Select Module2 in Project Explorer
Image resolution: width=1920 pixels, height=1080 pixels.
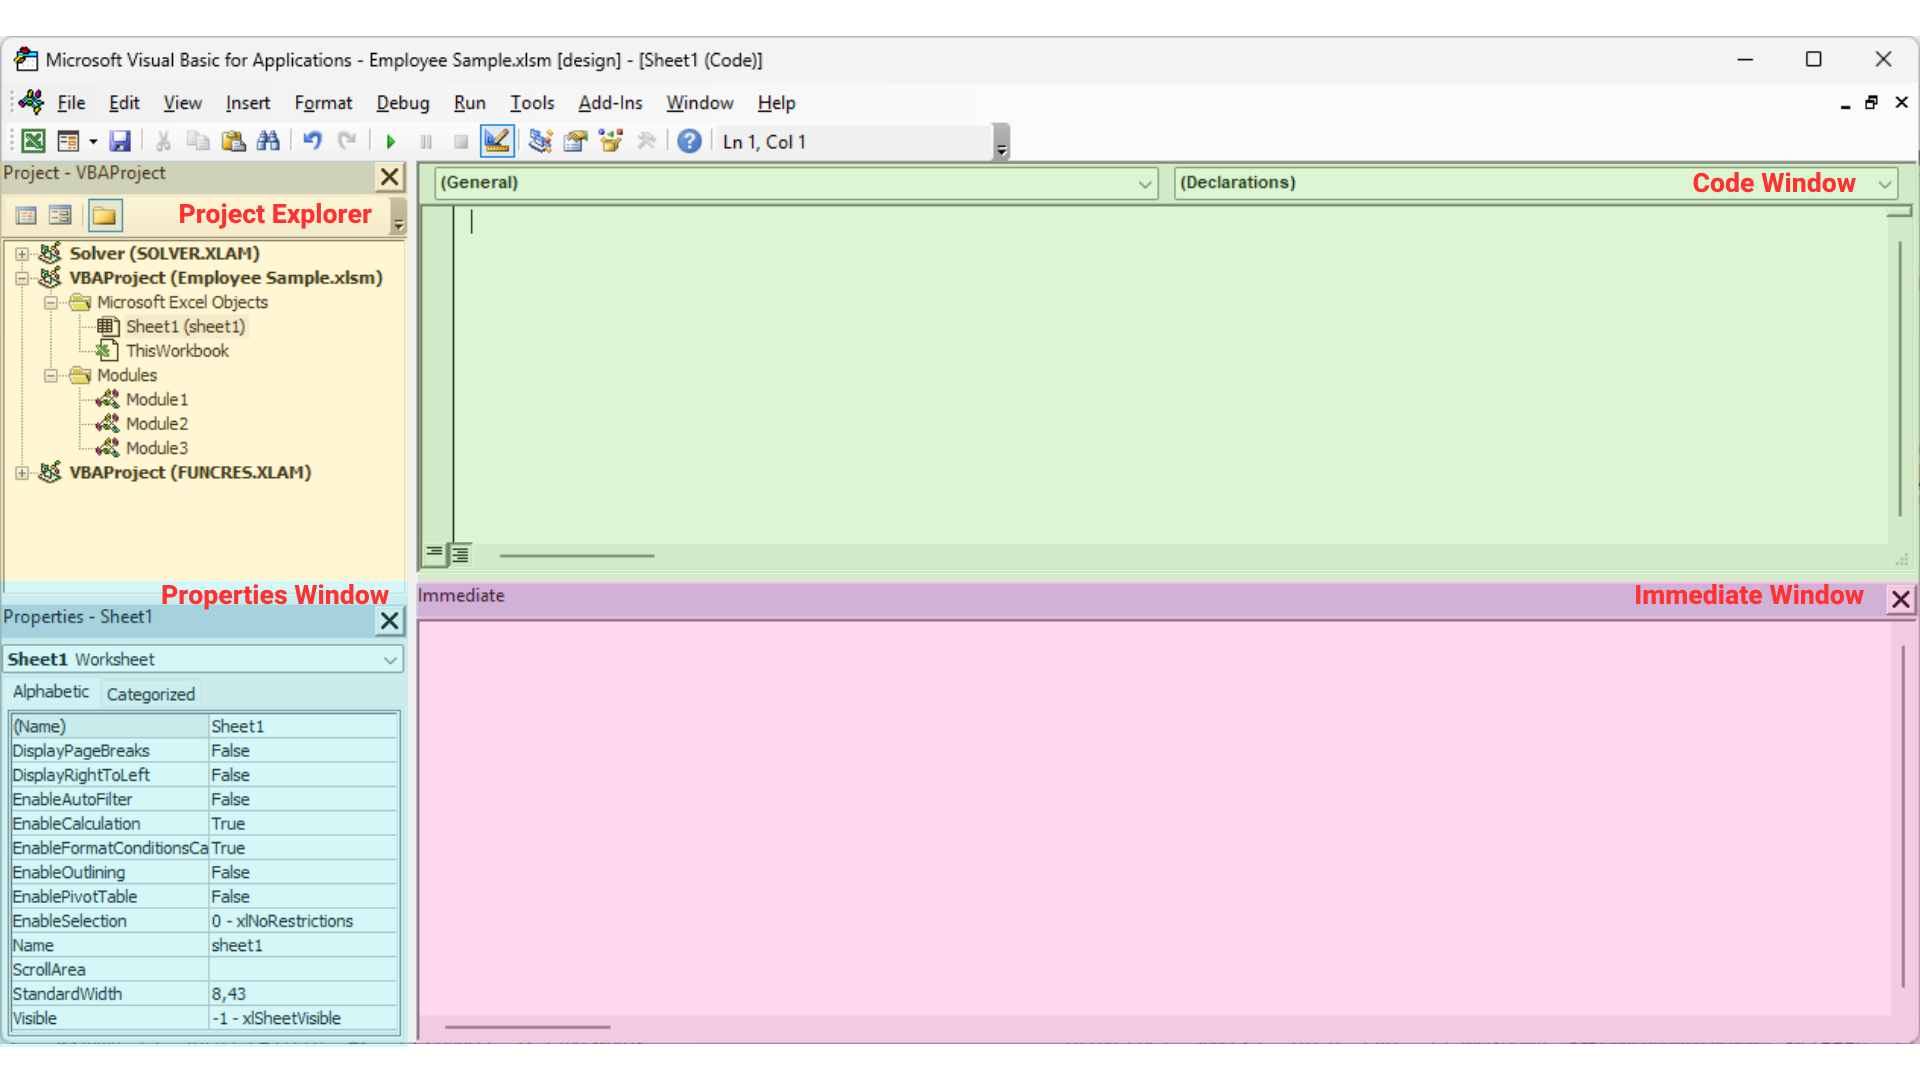[156, 424]
